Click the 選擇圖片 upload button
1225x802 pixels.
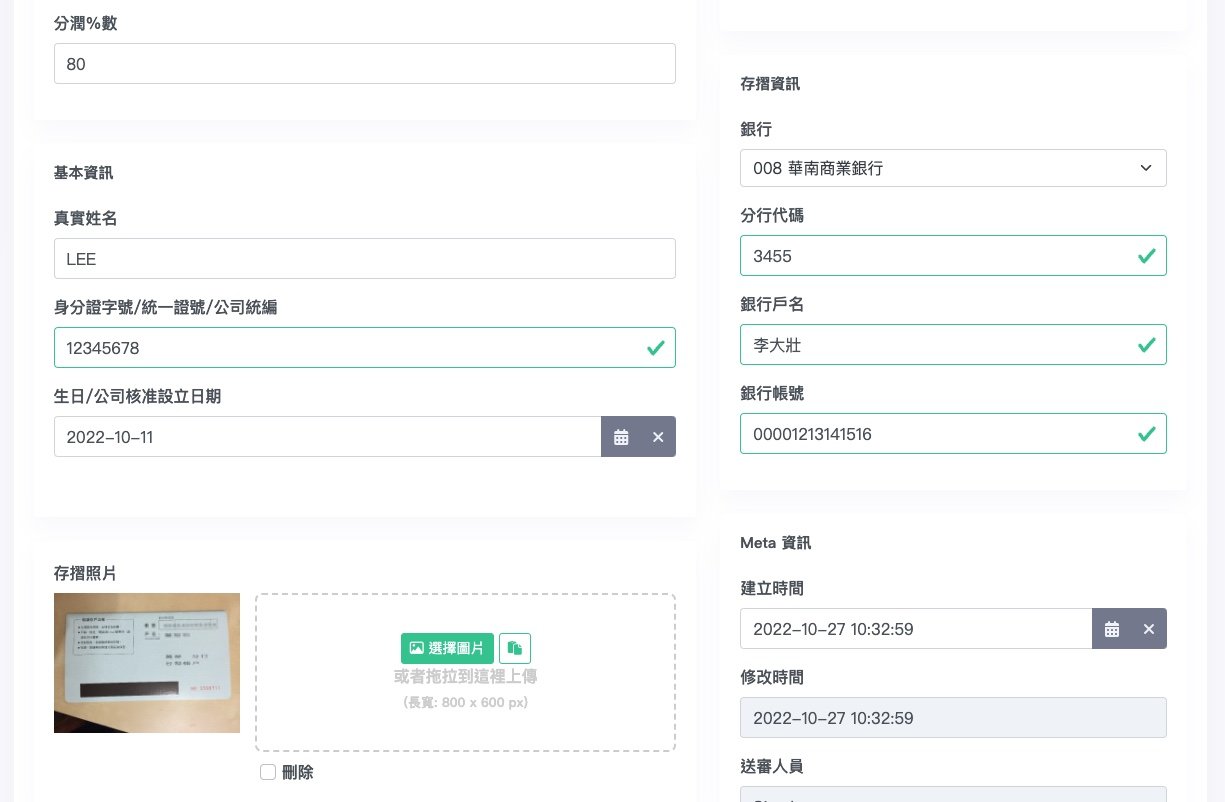447,648
